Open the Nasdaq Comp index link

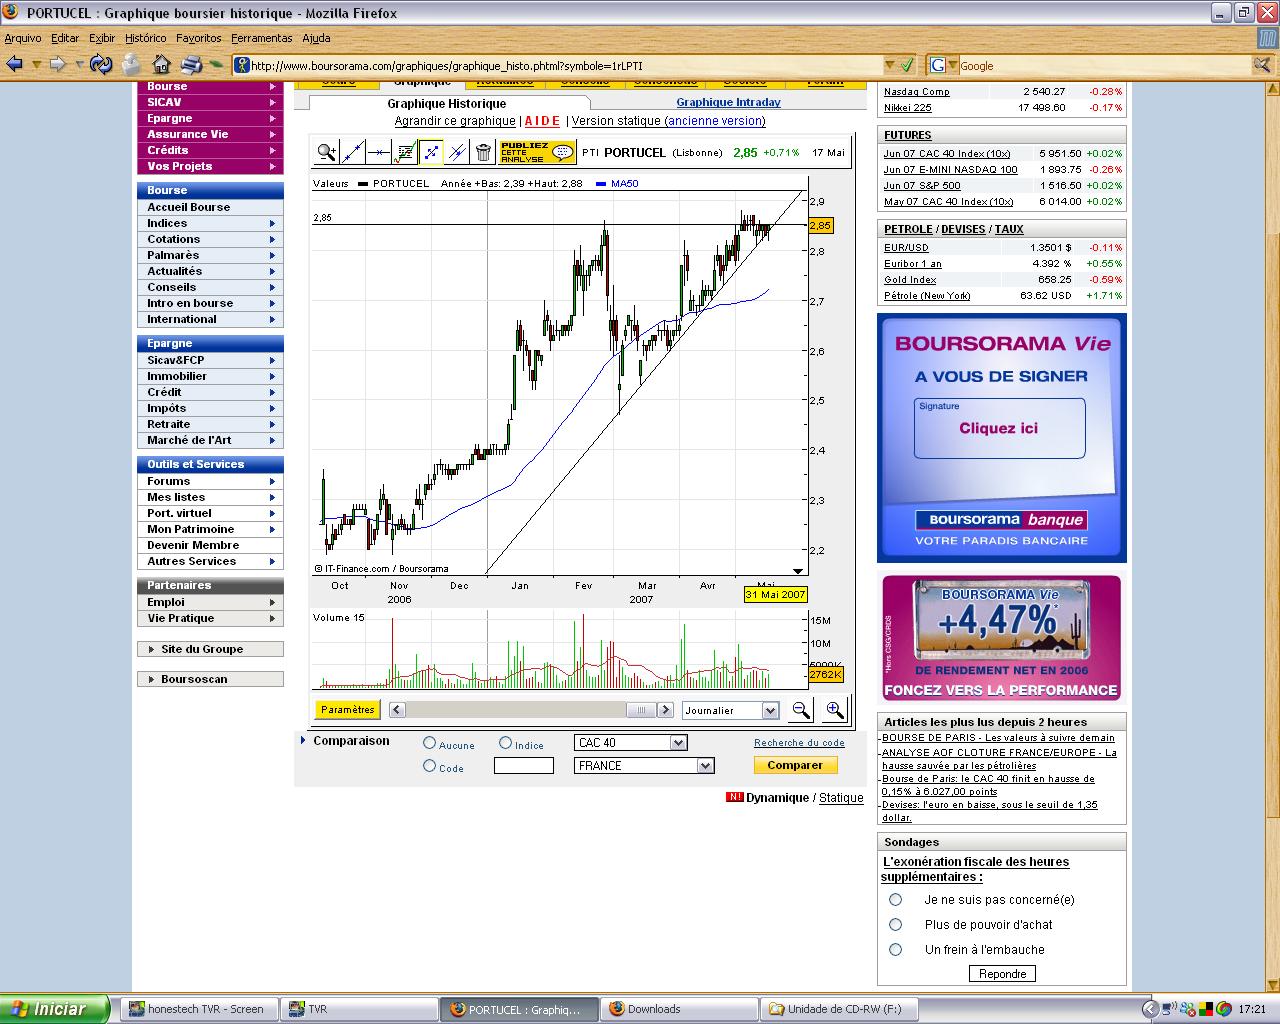917,92
